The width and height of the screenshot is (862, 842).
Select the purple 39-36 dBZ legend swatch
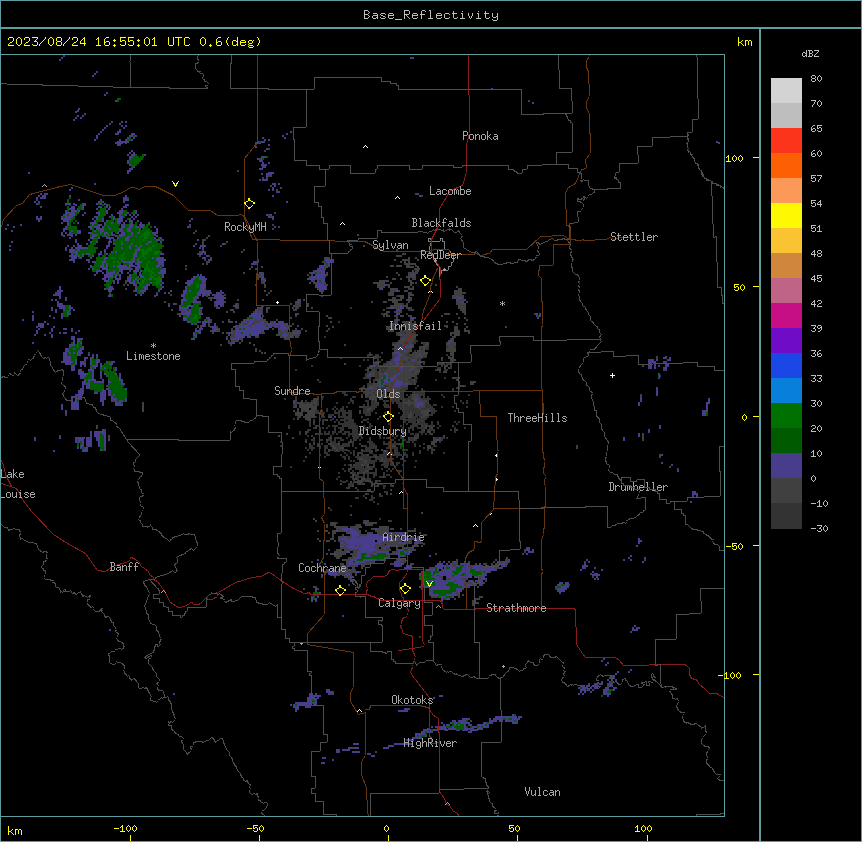(786, 340)
